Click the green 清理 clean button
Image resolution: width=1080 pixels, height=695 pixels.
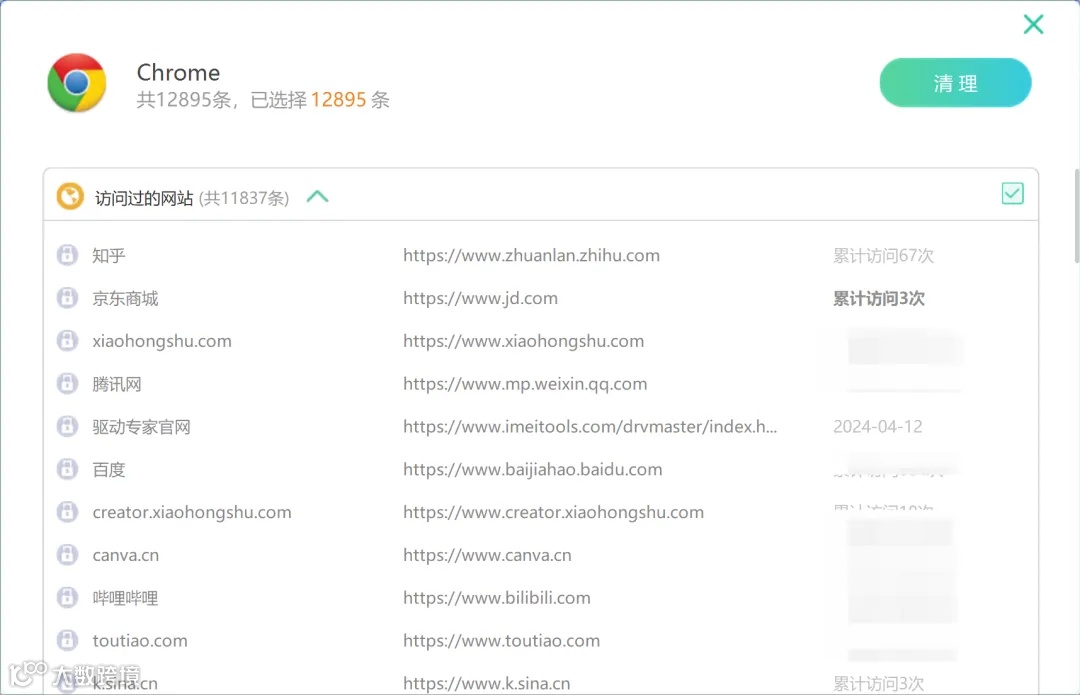click(955, 83)
